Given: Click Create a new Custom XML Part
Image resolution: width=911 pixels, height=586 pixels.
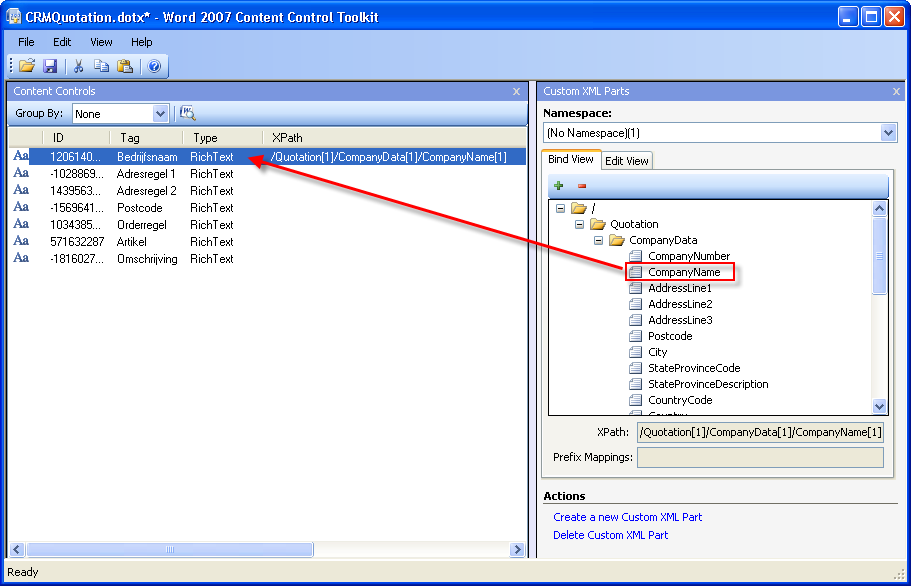Looking at the screenshot, I should coord(627,517).
